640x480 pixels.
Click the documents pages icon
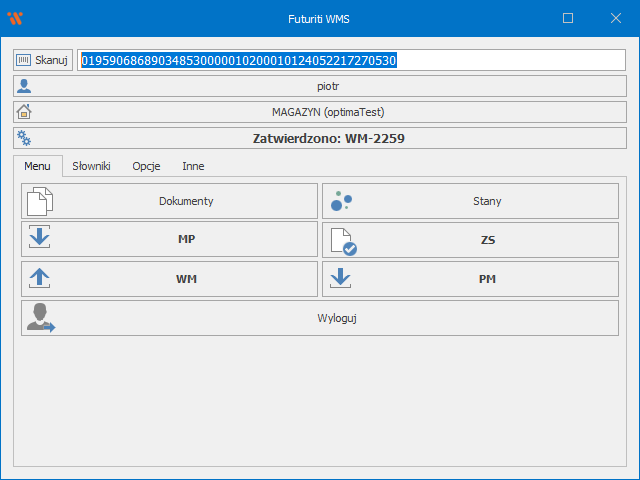39,201
